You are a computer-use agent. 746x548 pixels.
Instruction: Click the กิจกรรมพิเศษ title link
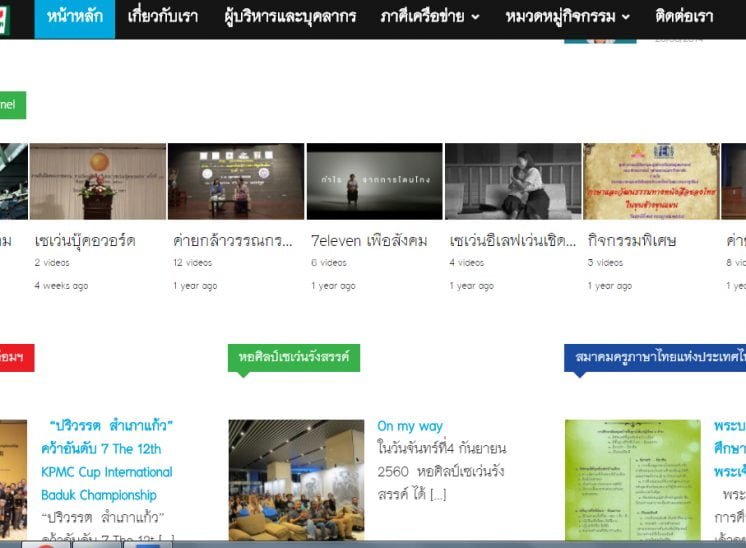coord(632,241)
